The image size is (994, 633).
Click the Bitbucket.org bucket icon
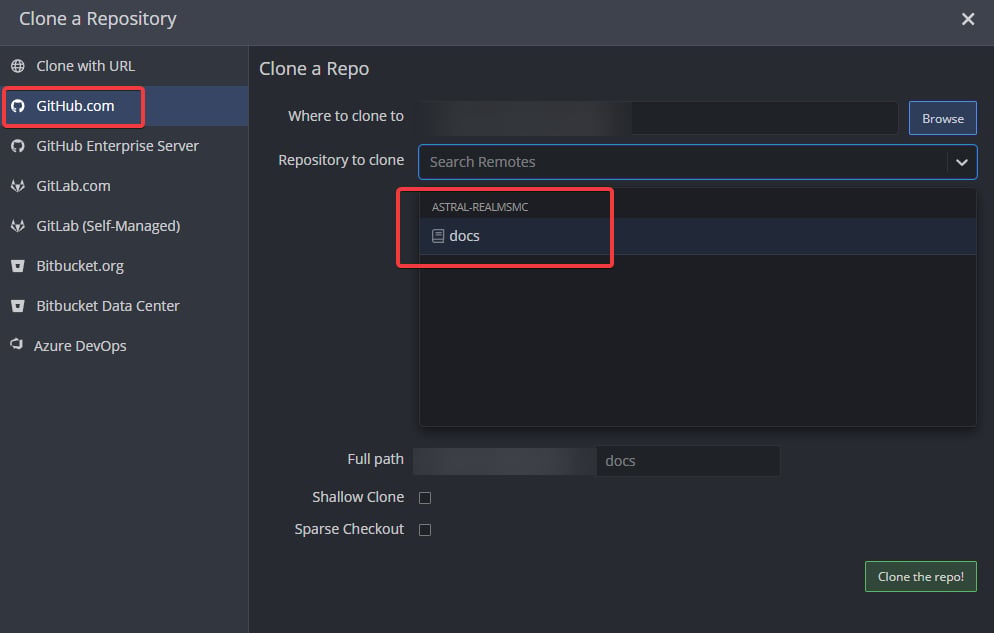tap(18, 266)
